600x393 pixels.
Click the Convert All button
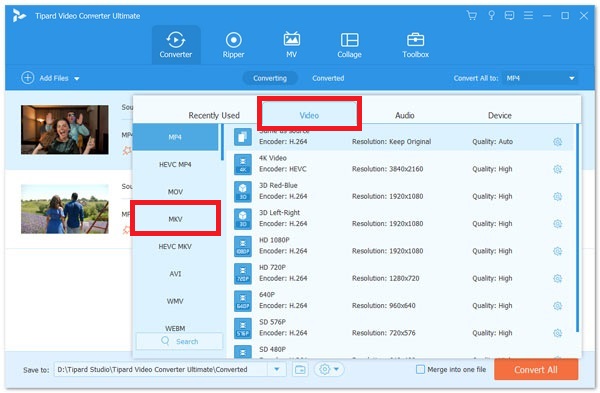point(536,370)
